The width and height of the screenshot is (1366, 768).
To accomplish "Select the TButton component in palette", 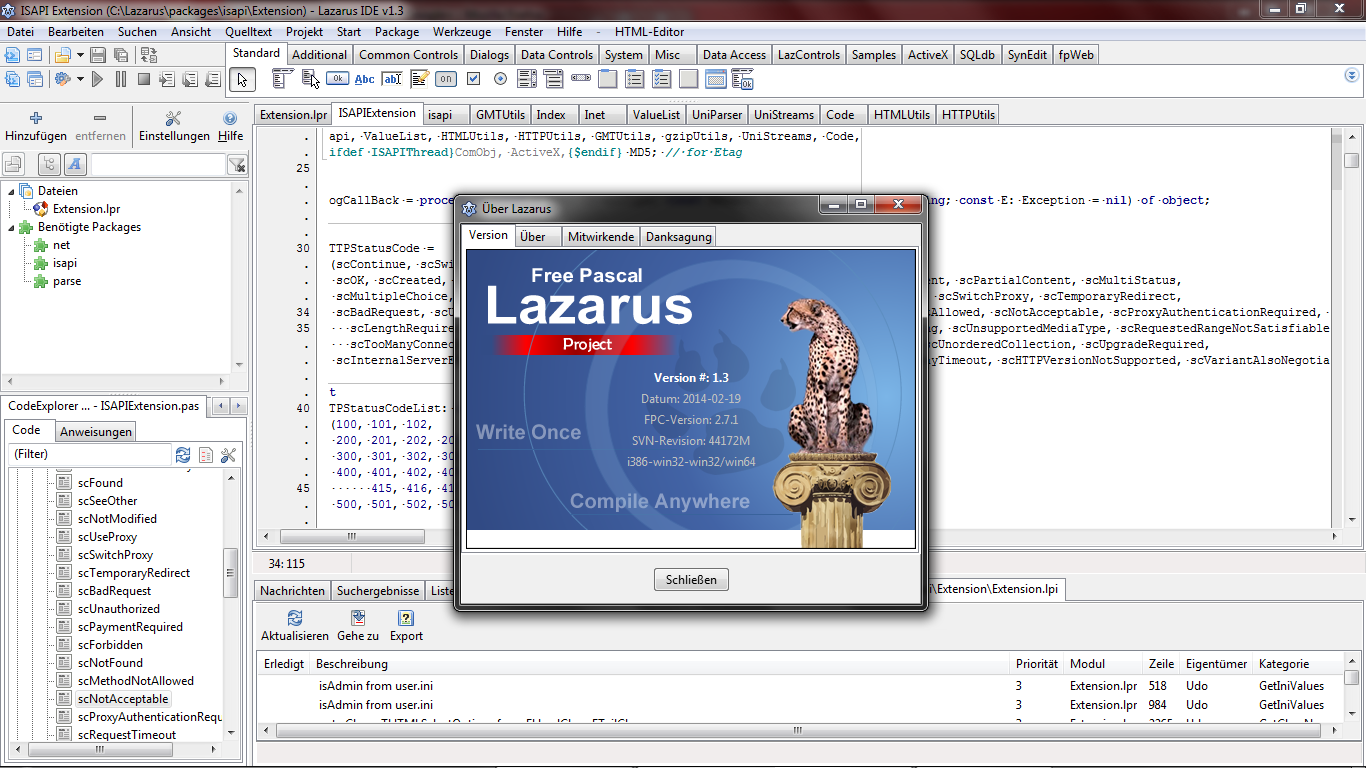I will coord(337,79).
